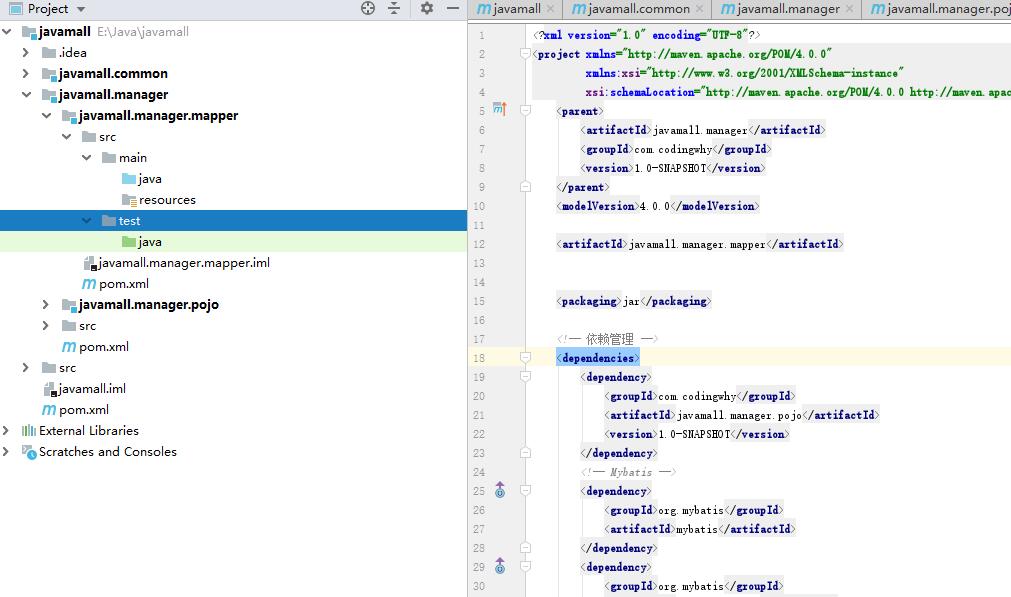
Task: Switch to the javamall.common editor tab
Action: (638, 9)
